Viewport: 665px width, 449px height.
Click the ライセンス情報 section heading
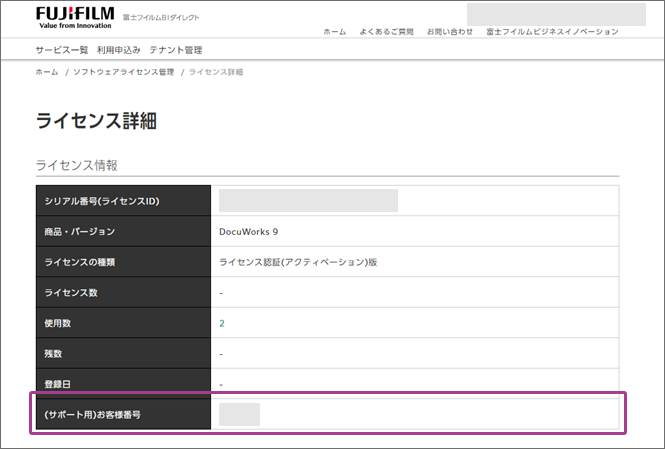point(76,165)
